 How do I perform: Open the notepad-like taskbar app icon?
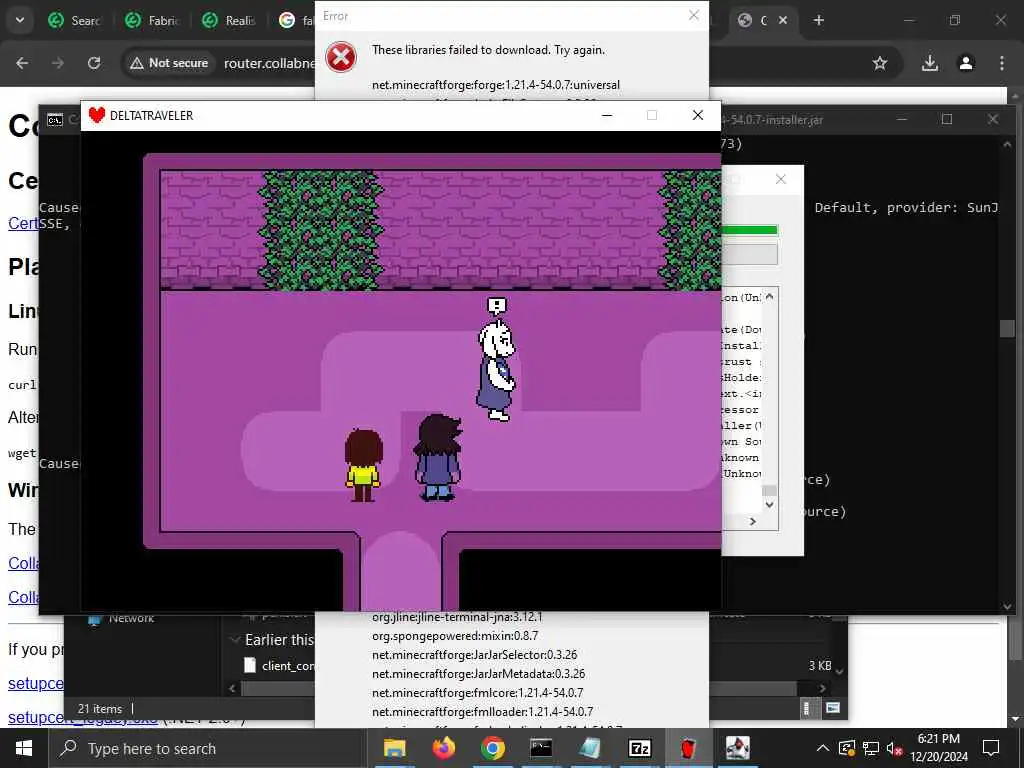coord(590,748)
